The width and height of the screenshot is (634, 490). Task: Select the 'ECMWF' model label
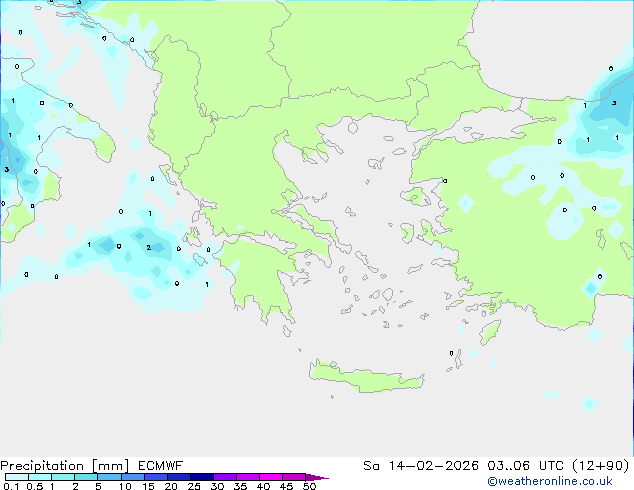[161, 466]
